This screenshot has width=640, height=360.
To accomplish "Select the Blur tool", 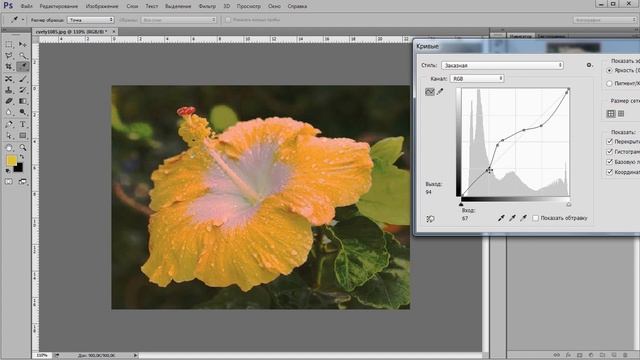I will [x=9, y=112].
